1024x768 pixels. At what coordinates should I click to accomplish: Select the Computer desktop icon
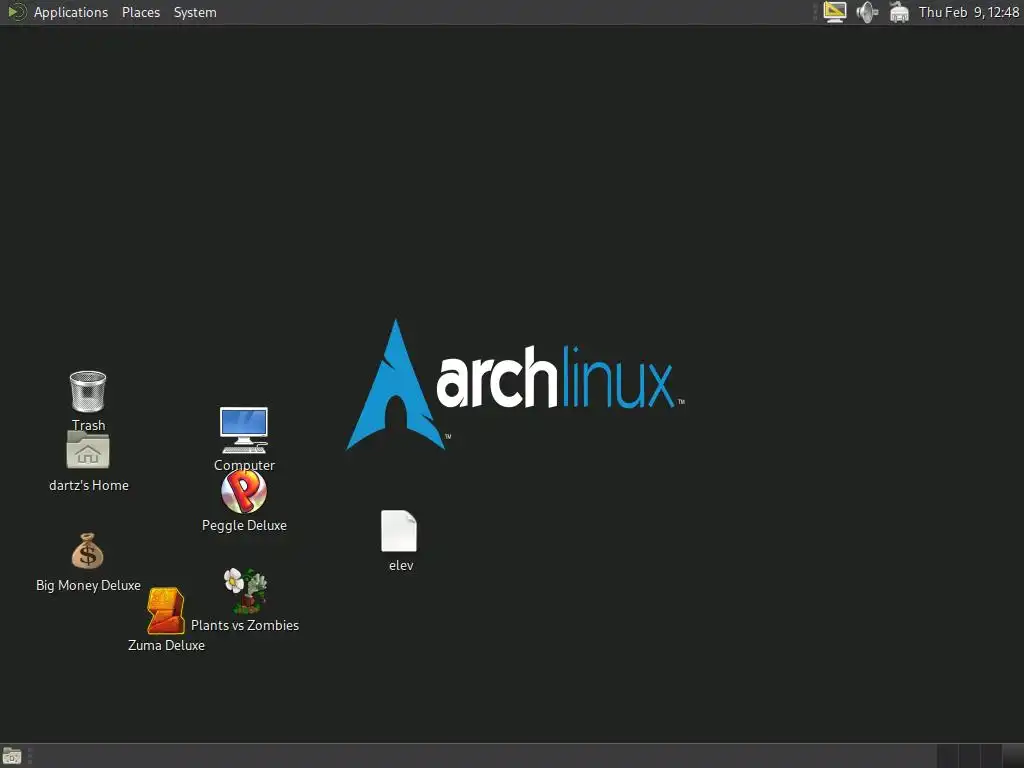tap(244, 430)
